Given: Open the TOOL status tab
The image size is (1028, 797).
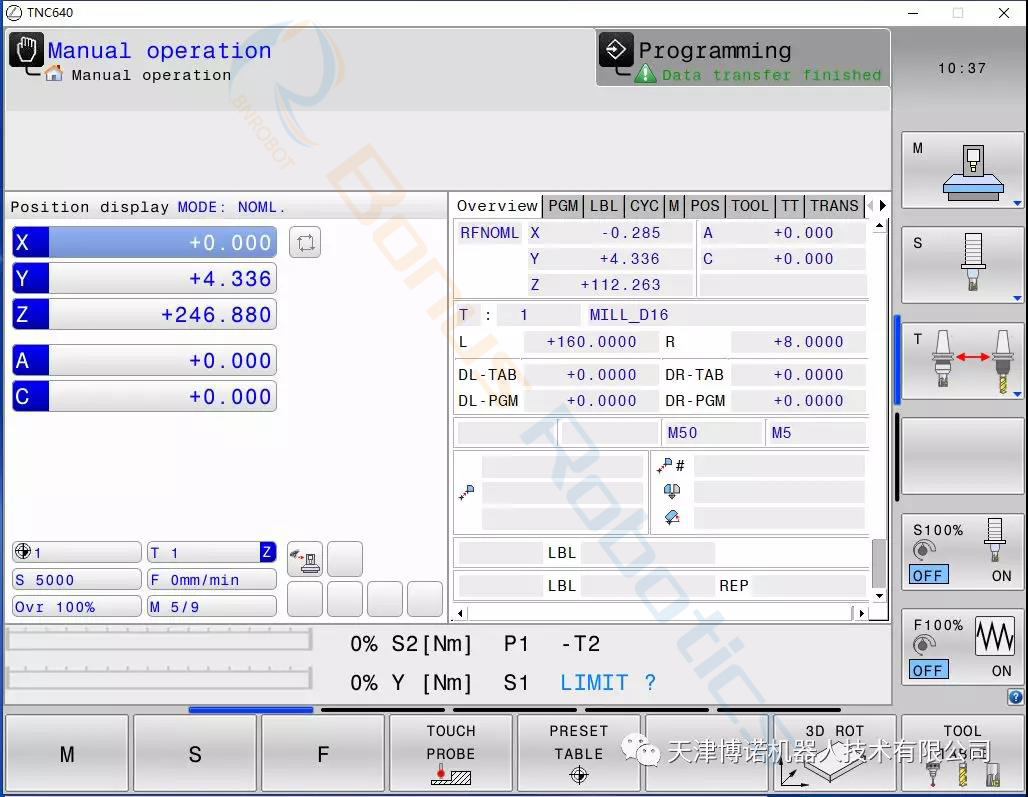Looking at the screenshot, I should click(x=749, y=206).
